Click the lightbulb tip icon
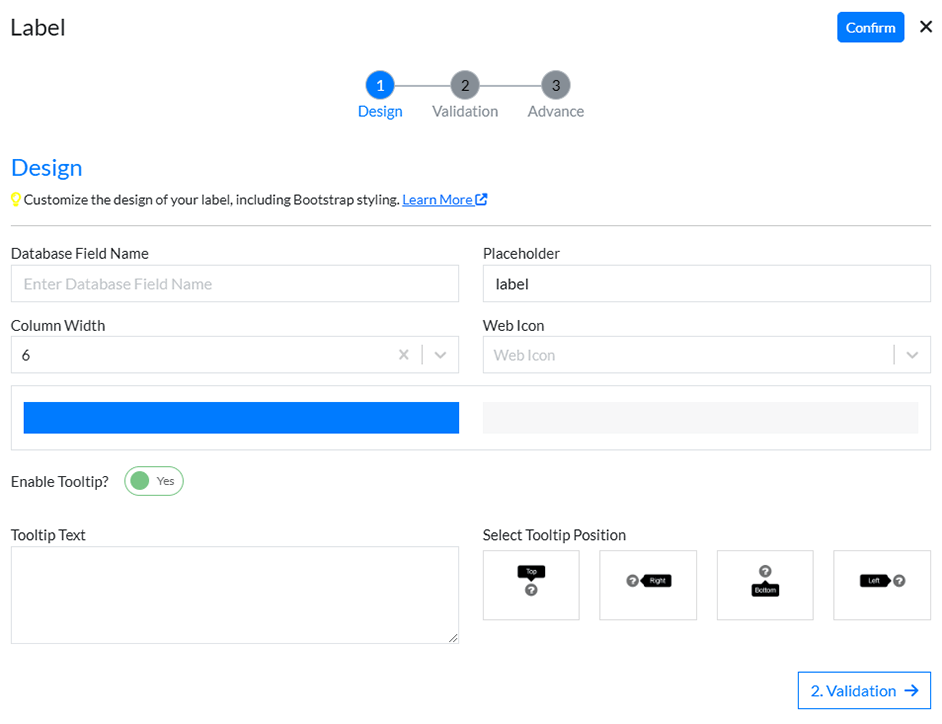This screenshot has height=724, width=942. click(x=16, y=200)
